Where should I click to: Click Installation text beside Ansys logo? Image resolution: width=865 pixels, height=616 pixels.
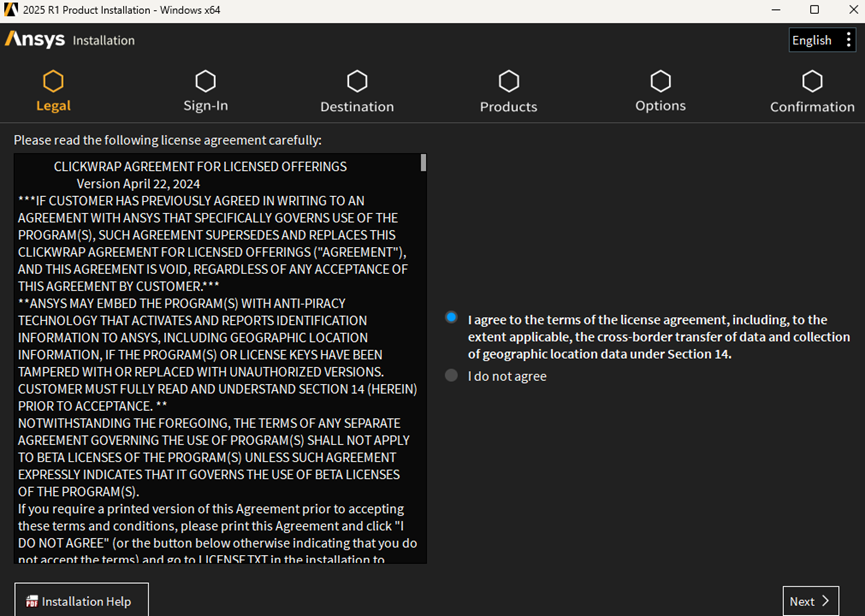[x=104, y=40]
